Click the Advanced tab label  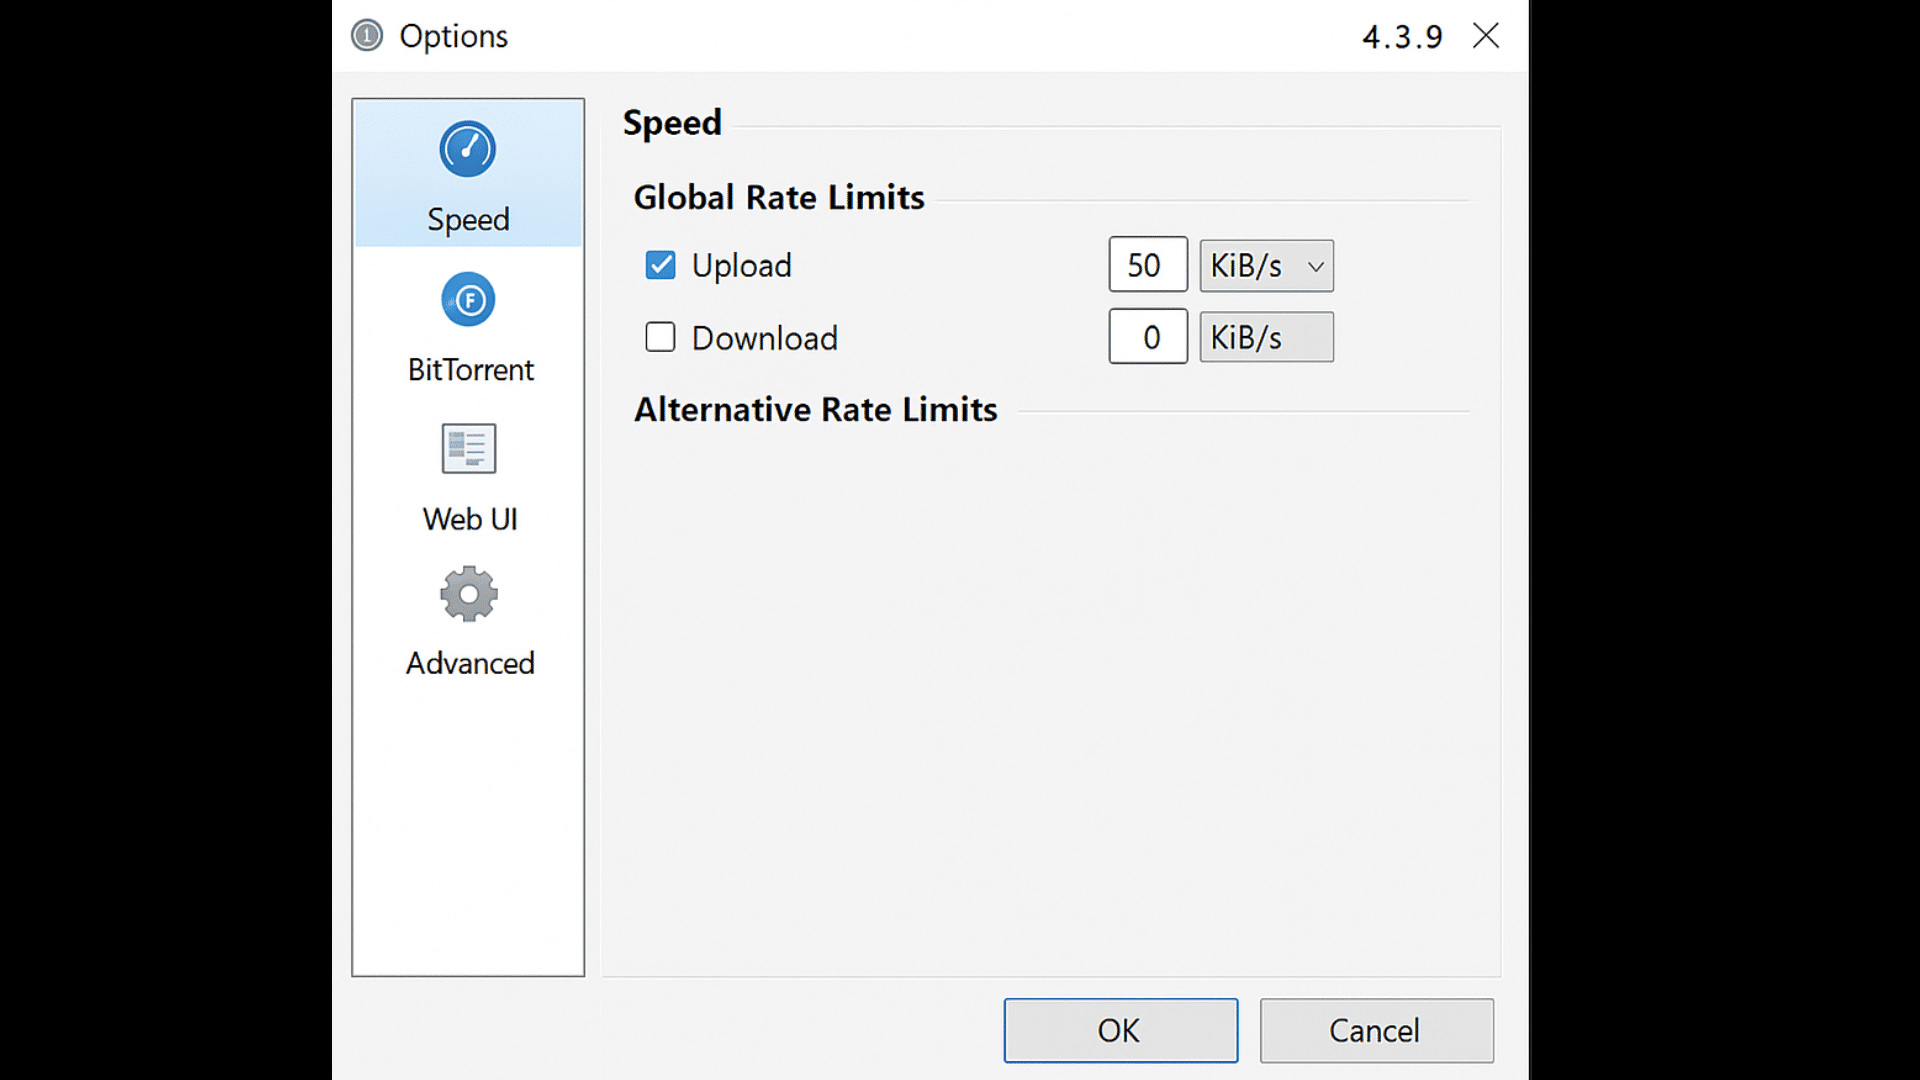(x=470, y=663)
